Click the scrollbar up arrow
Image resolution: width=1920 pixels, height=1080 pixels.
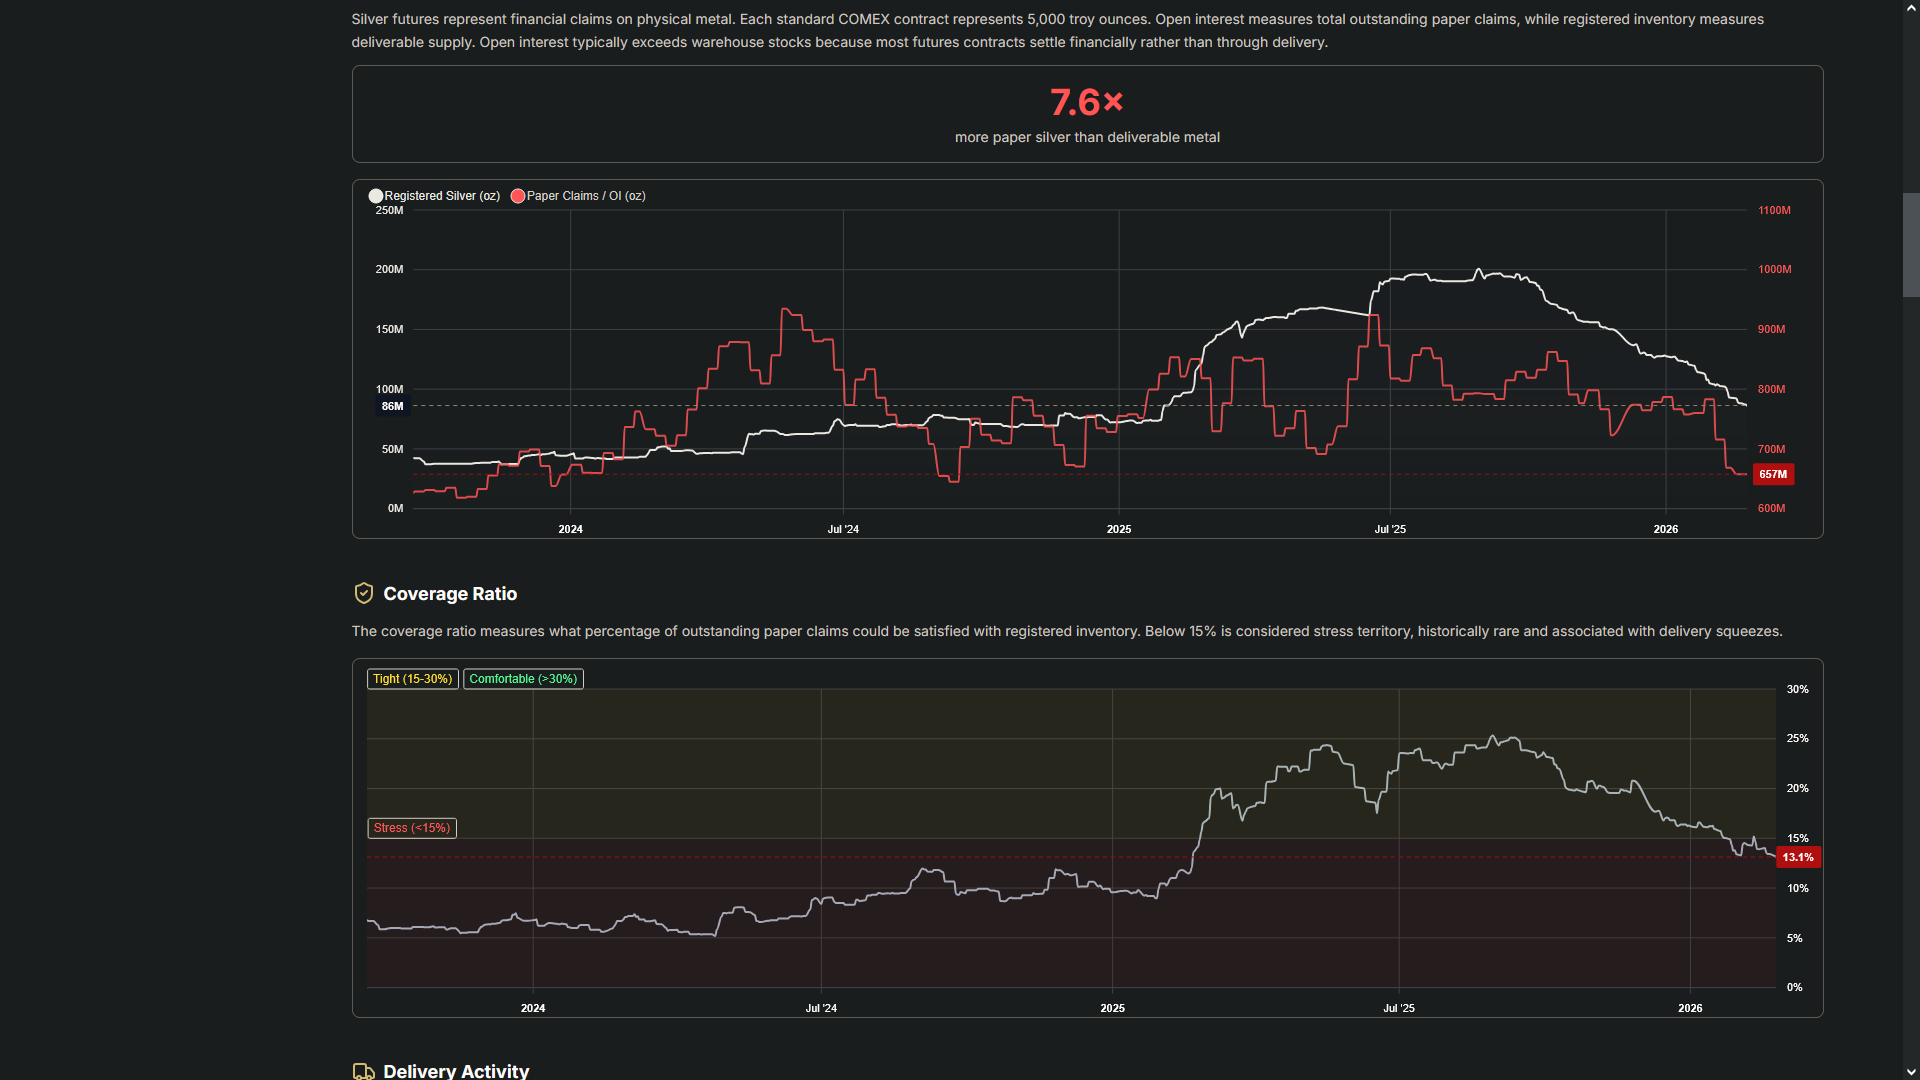1911,7
